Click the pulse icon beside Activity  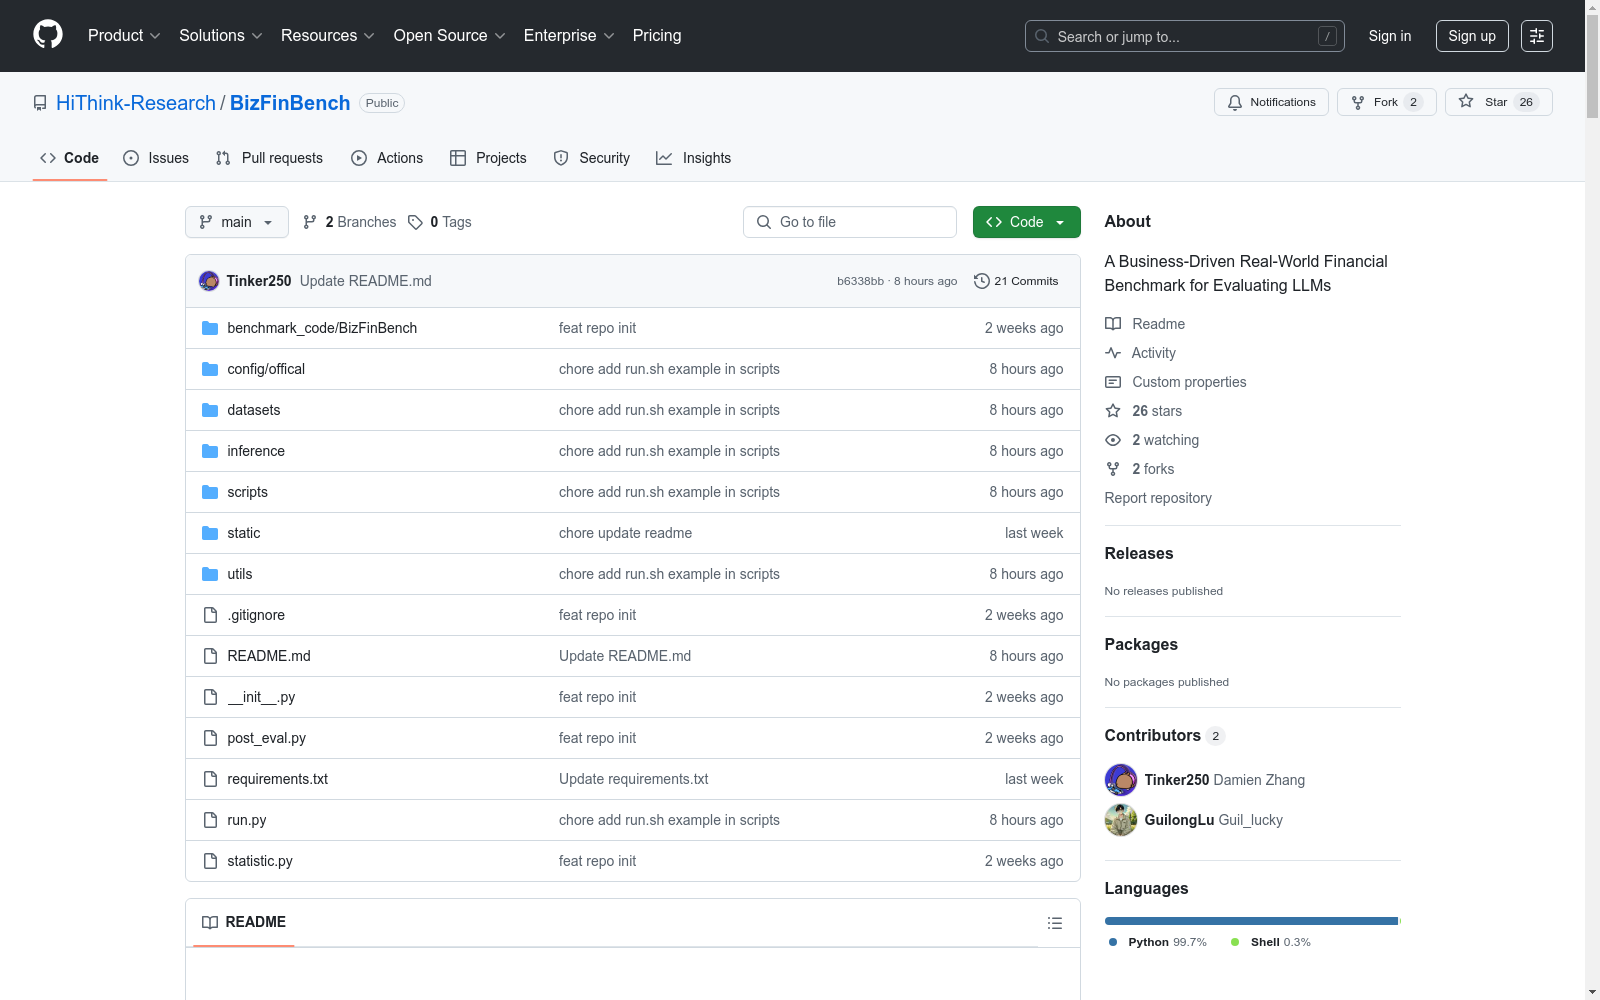click(1113, 353)
